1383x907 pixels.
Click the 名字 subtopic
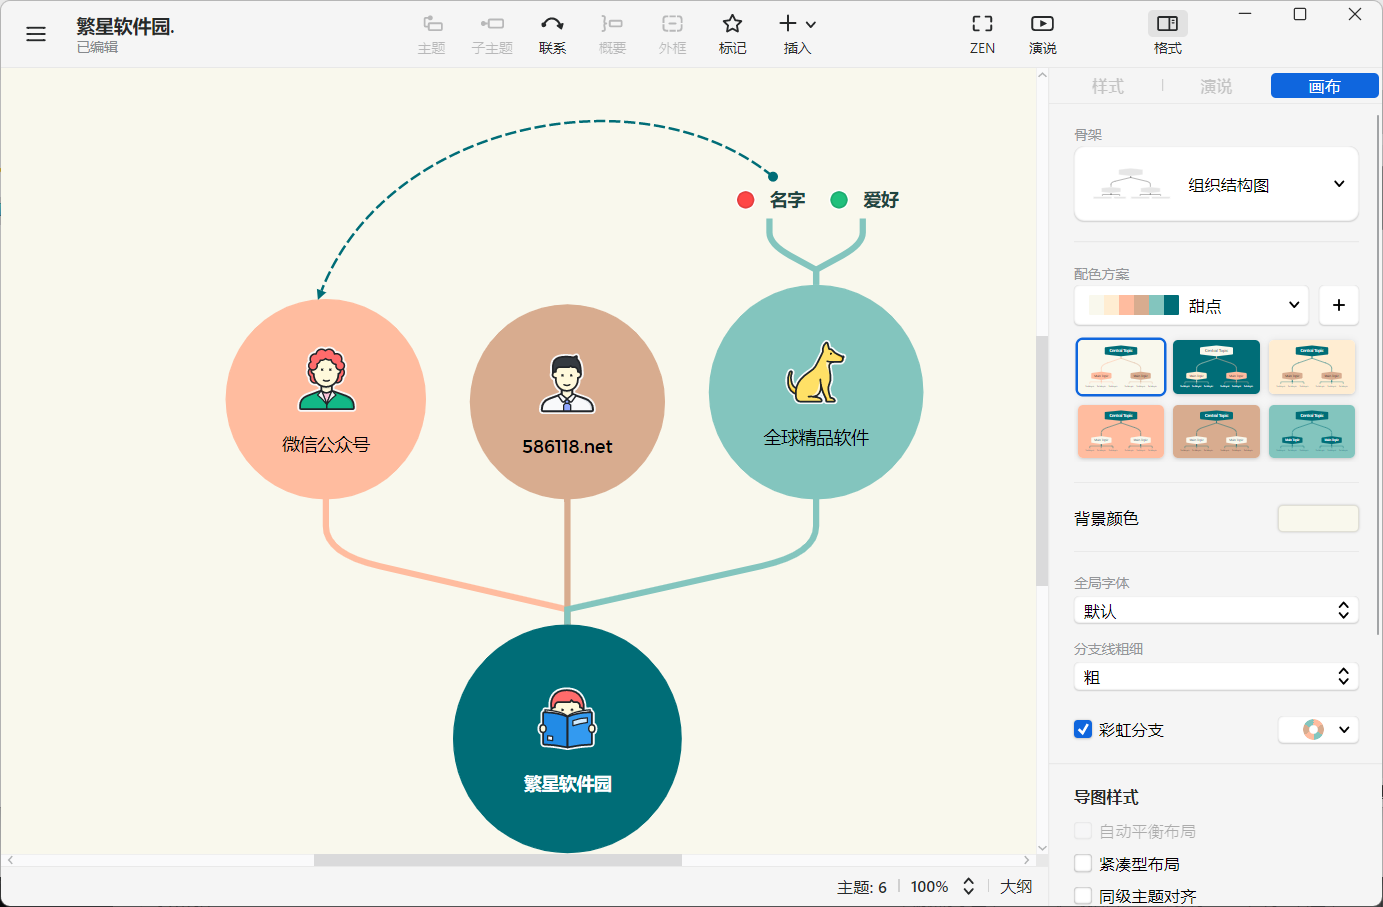(787, 200)
